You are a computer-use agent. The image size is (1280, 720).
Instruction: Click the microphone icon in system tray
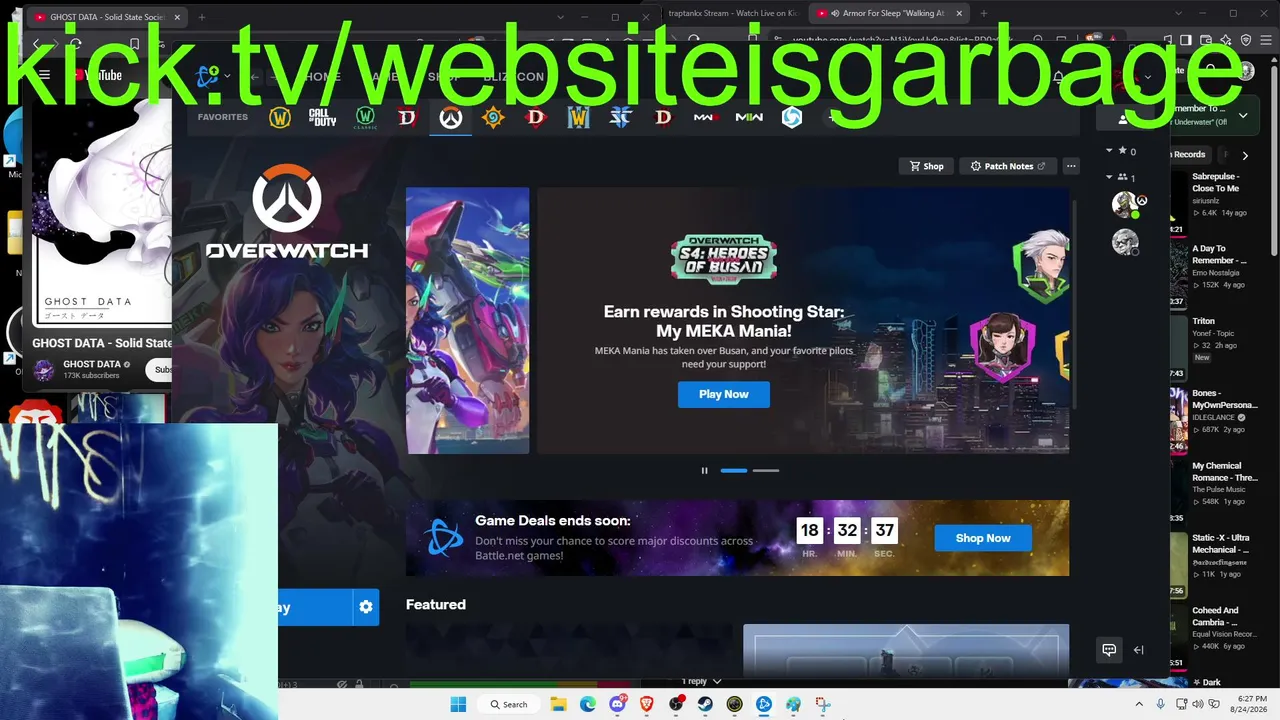pyautogui.click(x=1160, y=705)
